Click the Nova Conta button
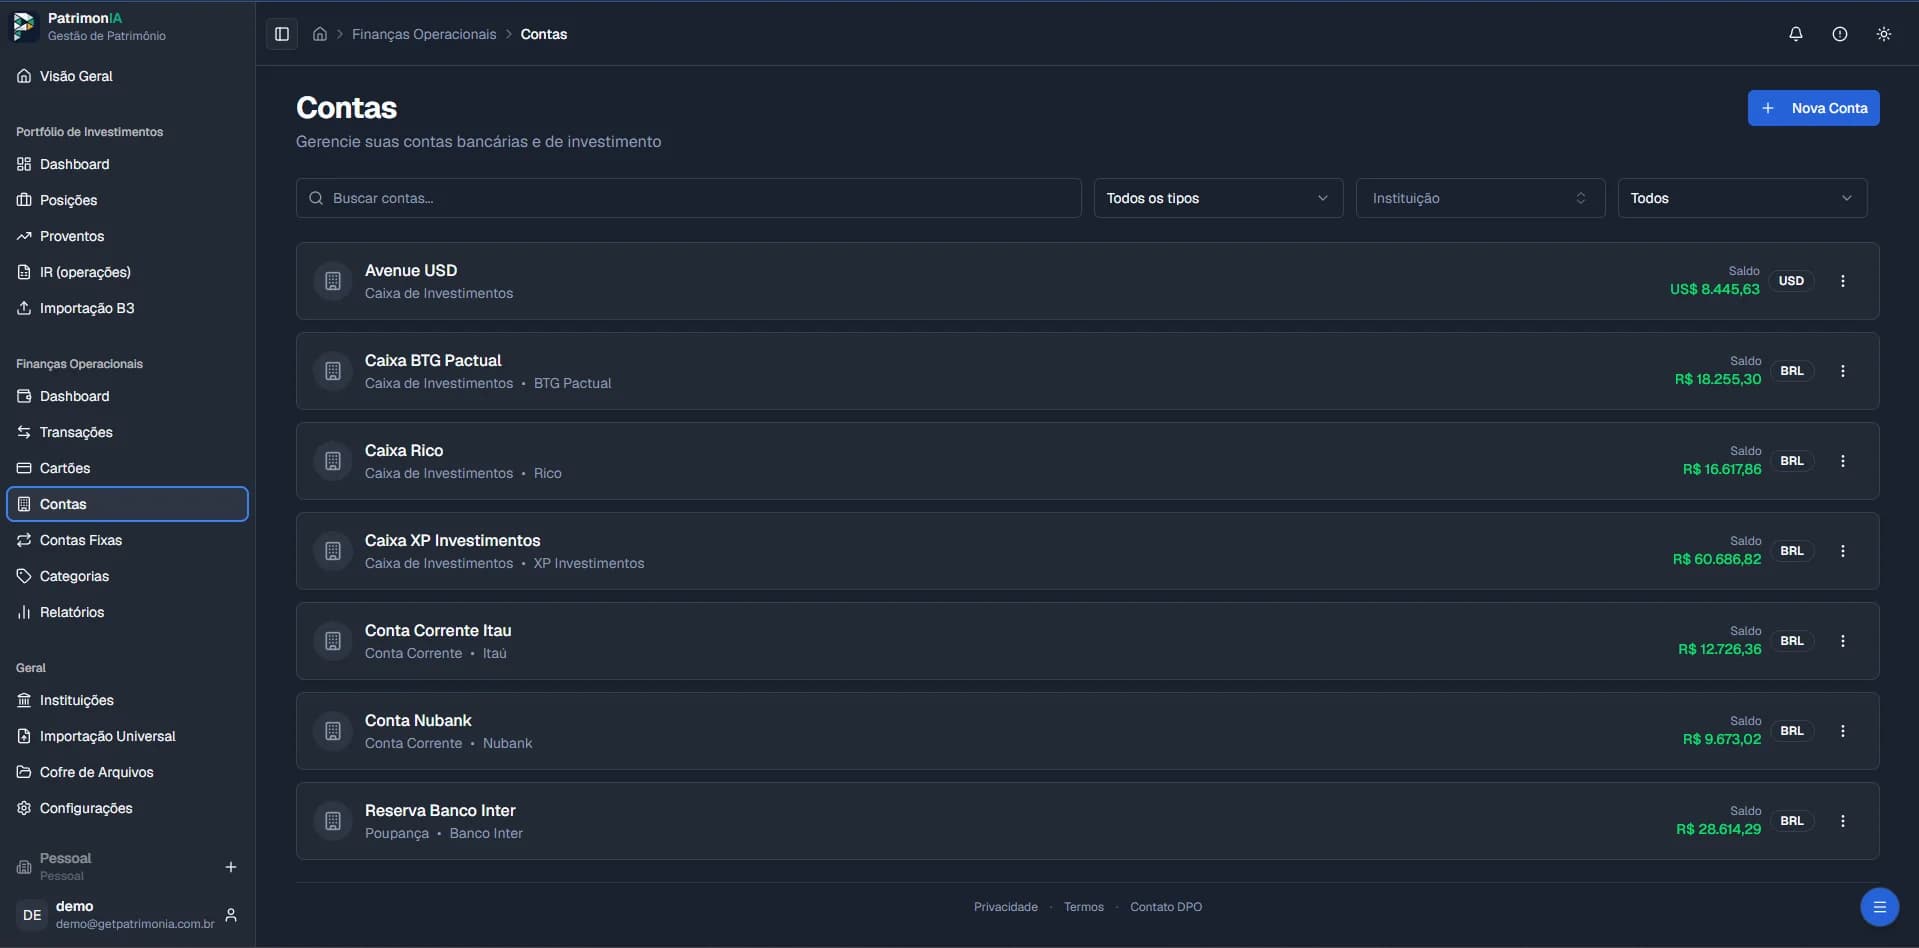1919x948 pixels. pyautogui.click(x=1813, y=108)
